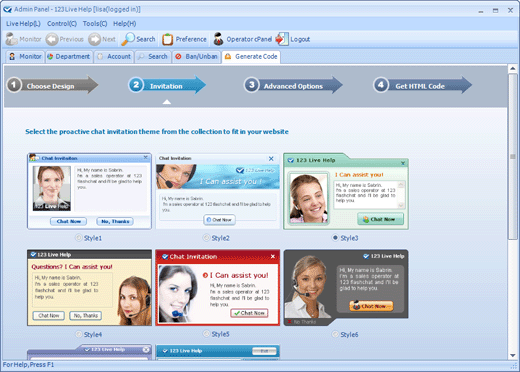Screen dimensions: 520x372
Task: Open Preference clipboard icon in toolbar
Action: [168, 39]
